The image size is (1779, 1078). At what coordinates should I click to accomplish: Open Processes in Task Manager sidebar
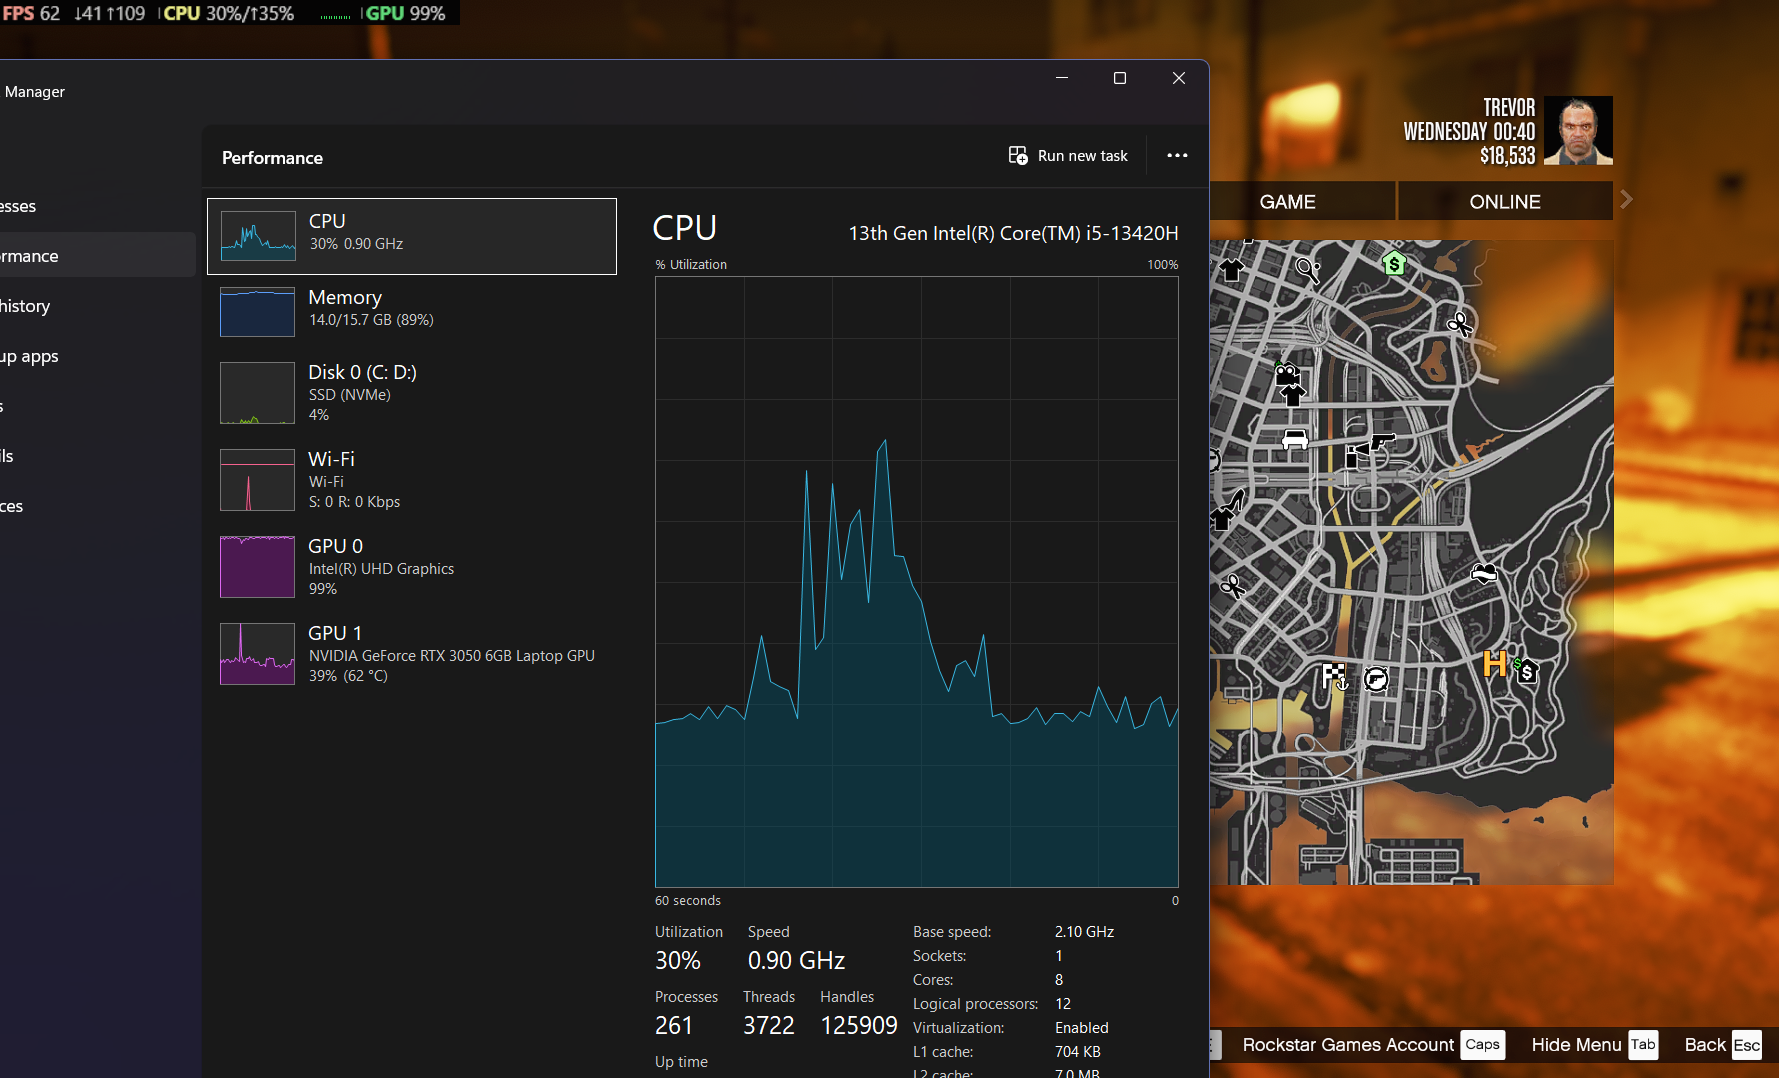tap(98, 206)
